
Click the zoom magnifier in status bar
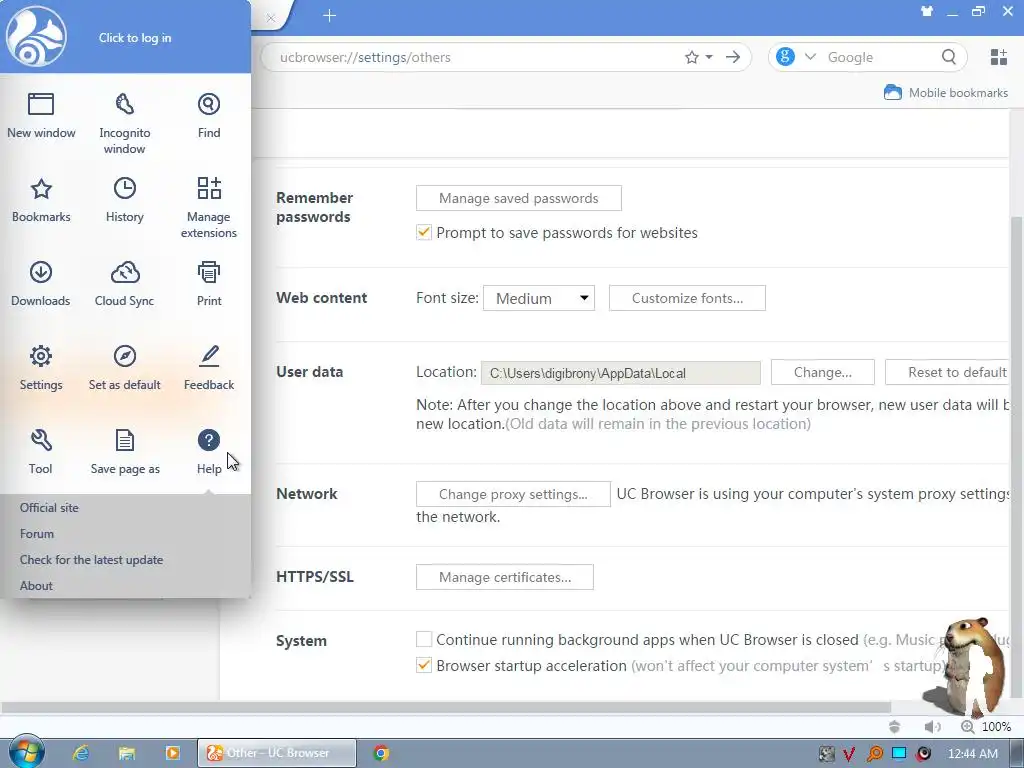967,727
